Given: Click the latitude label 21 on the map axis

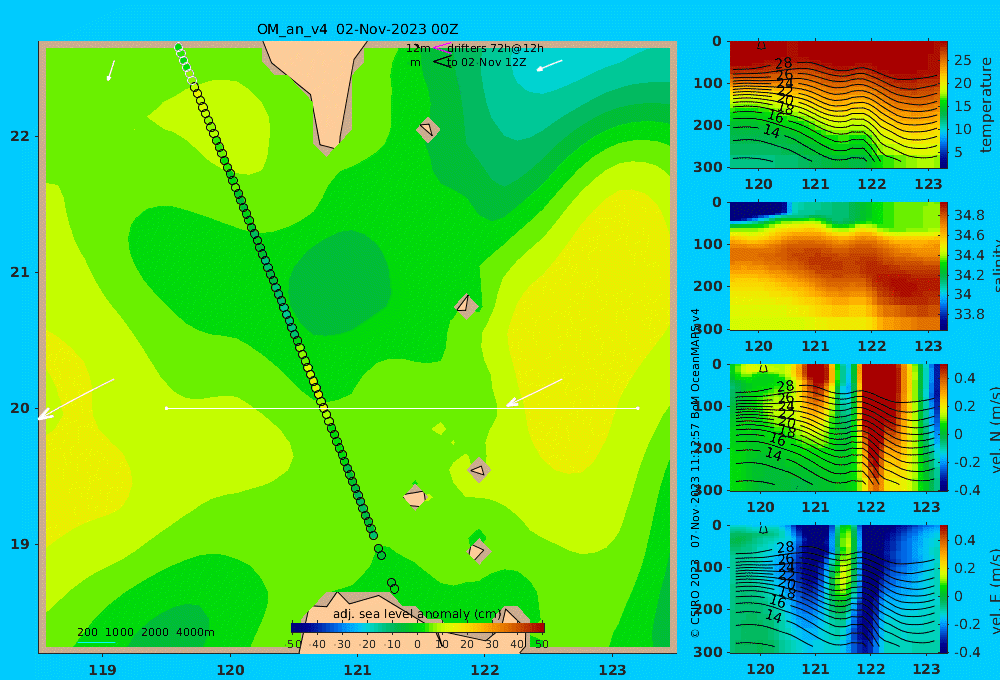Looking at the screenshot, I should (20, 272).
